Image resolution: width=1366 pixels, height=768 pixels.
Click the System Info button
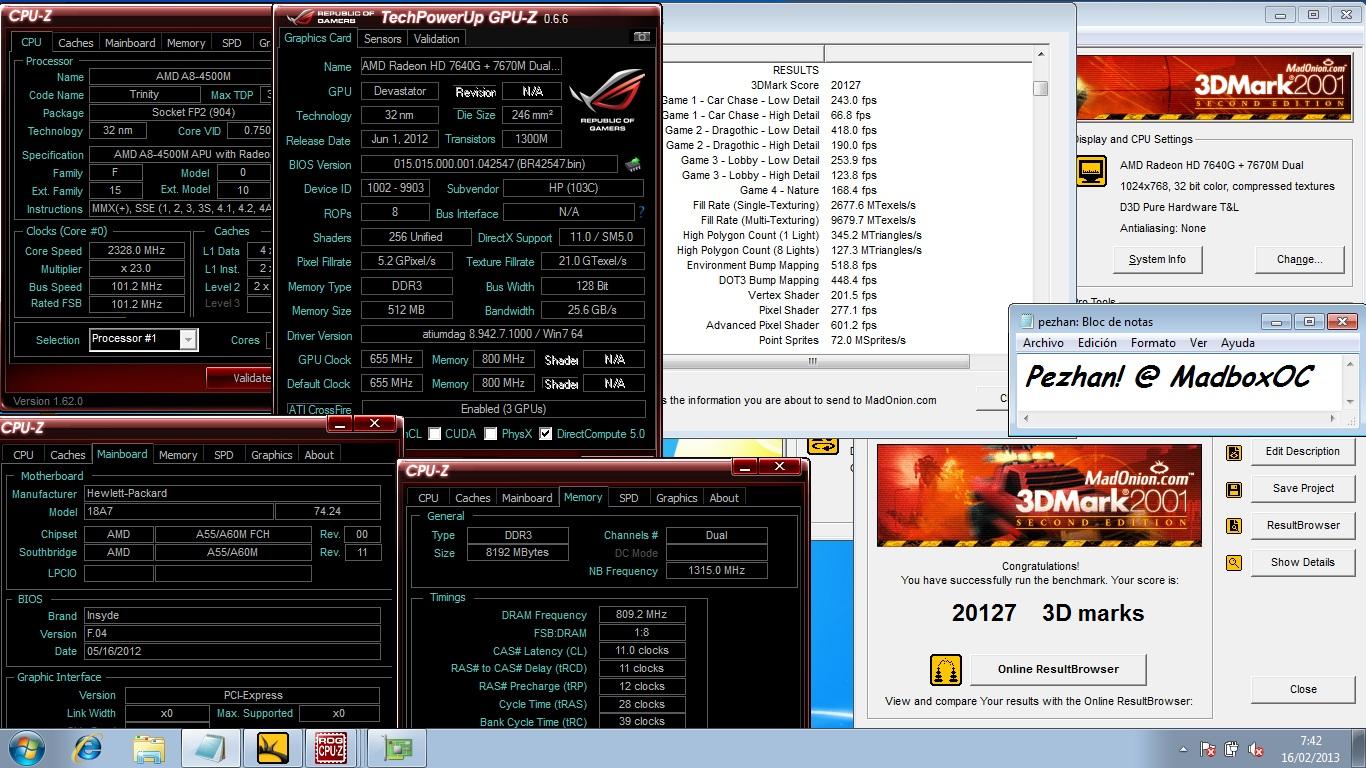click(x=1157, y=259)
